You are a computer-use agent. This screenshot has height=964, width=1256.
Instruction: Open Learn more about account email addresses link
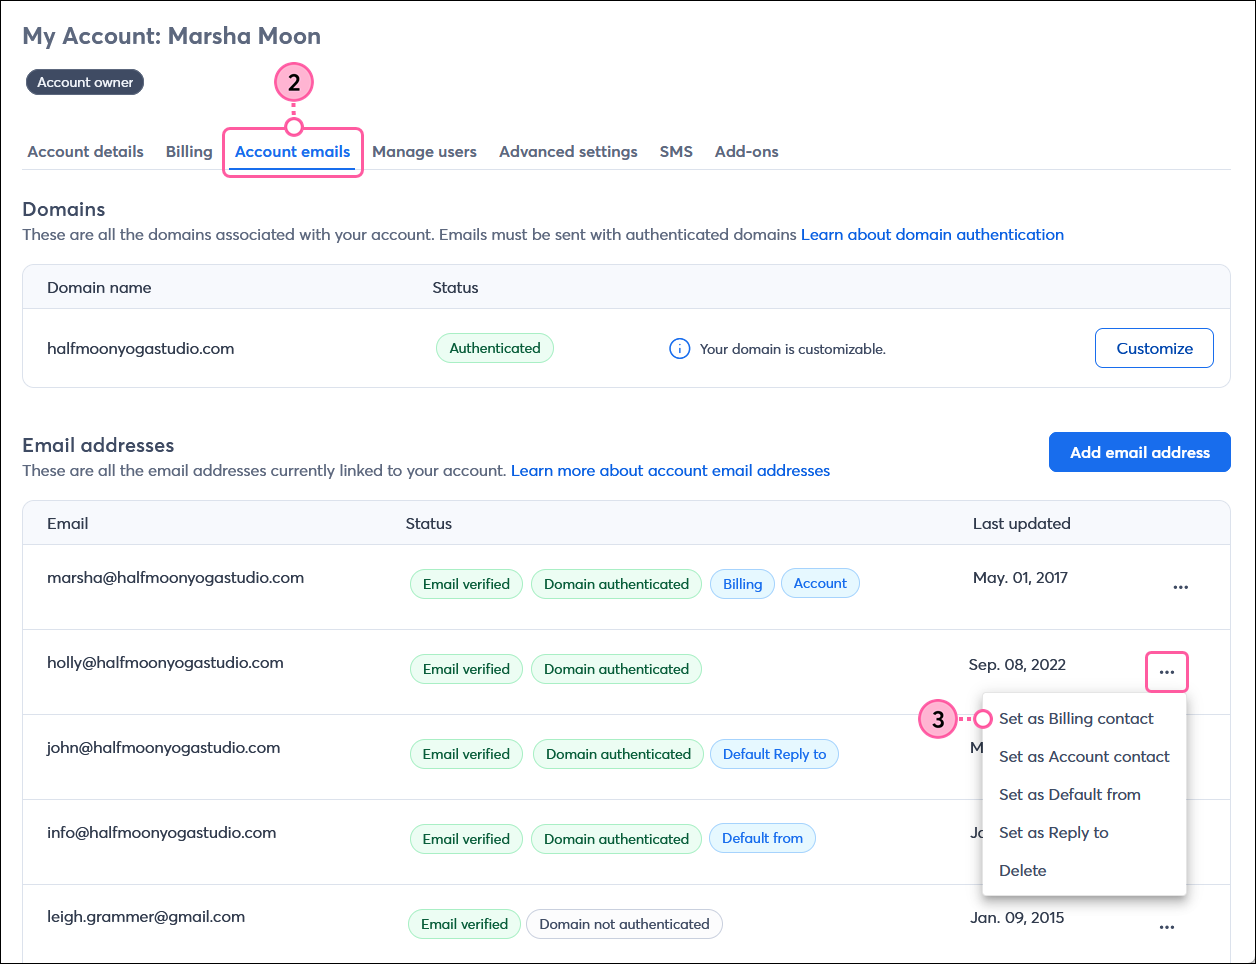tap(670, 471)
